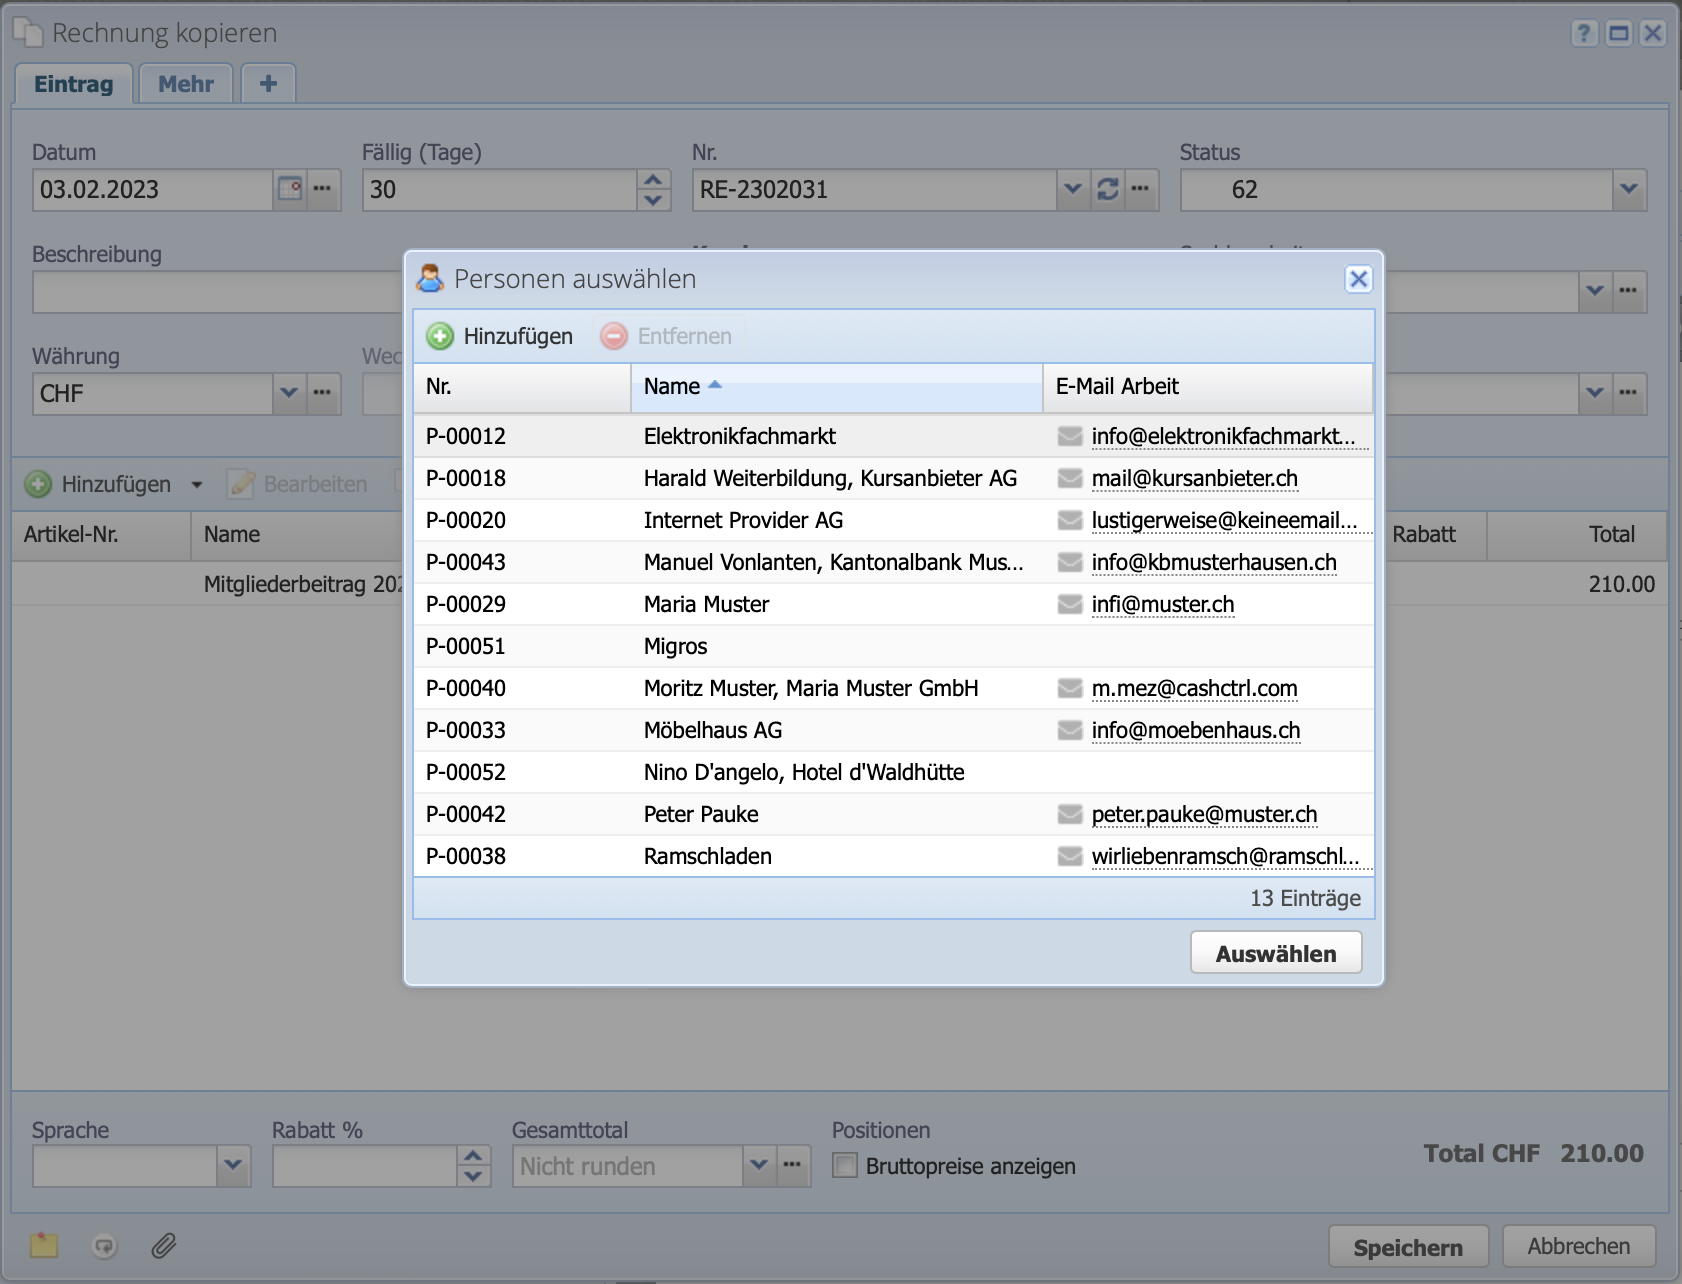Switch to the Mehr tab
Viewport: 1682px width, 1284px height.
tap(186, 84)
